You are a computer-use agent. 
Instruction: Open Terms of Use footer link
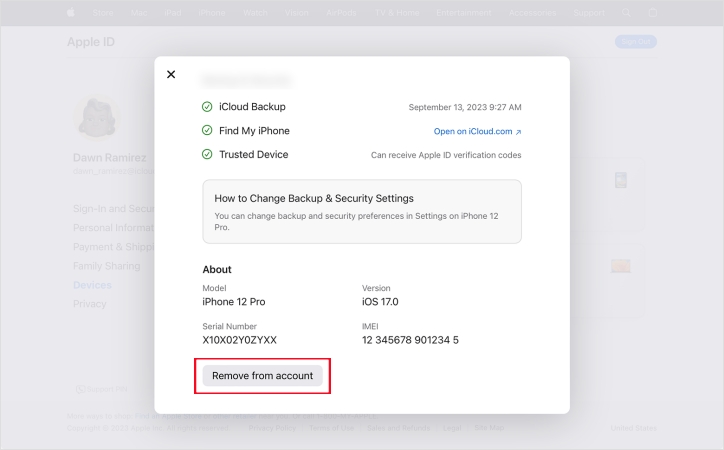pos(332,428)
